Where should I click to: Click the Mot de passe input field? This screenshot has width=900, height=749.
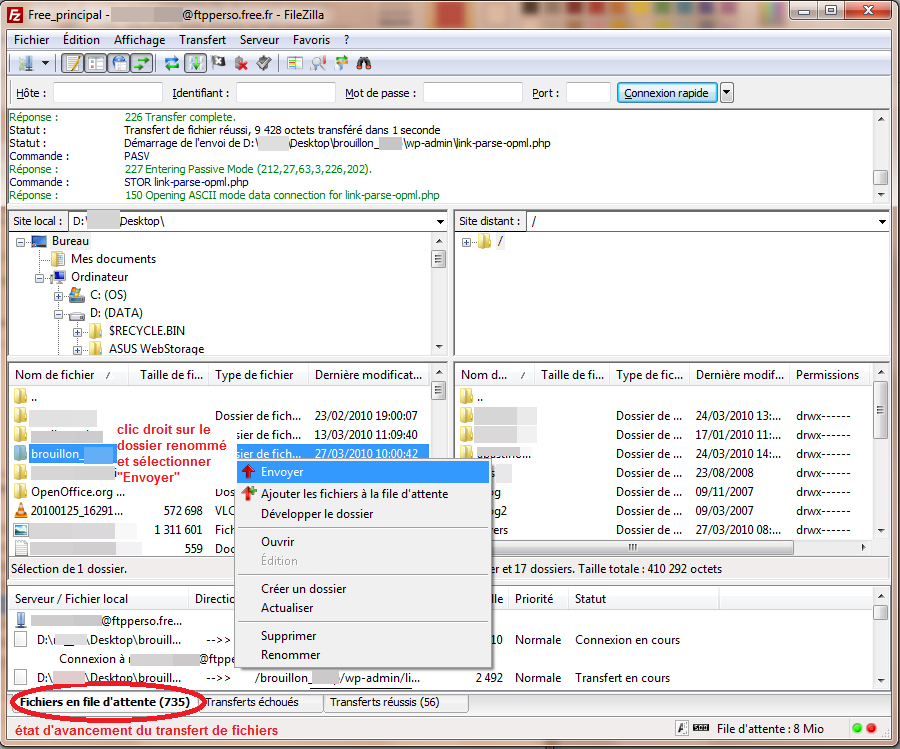click(x=472, y=93)
